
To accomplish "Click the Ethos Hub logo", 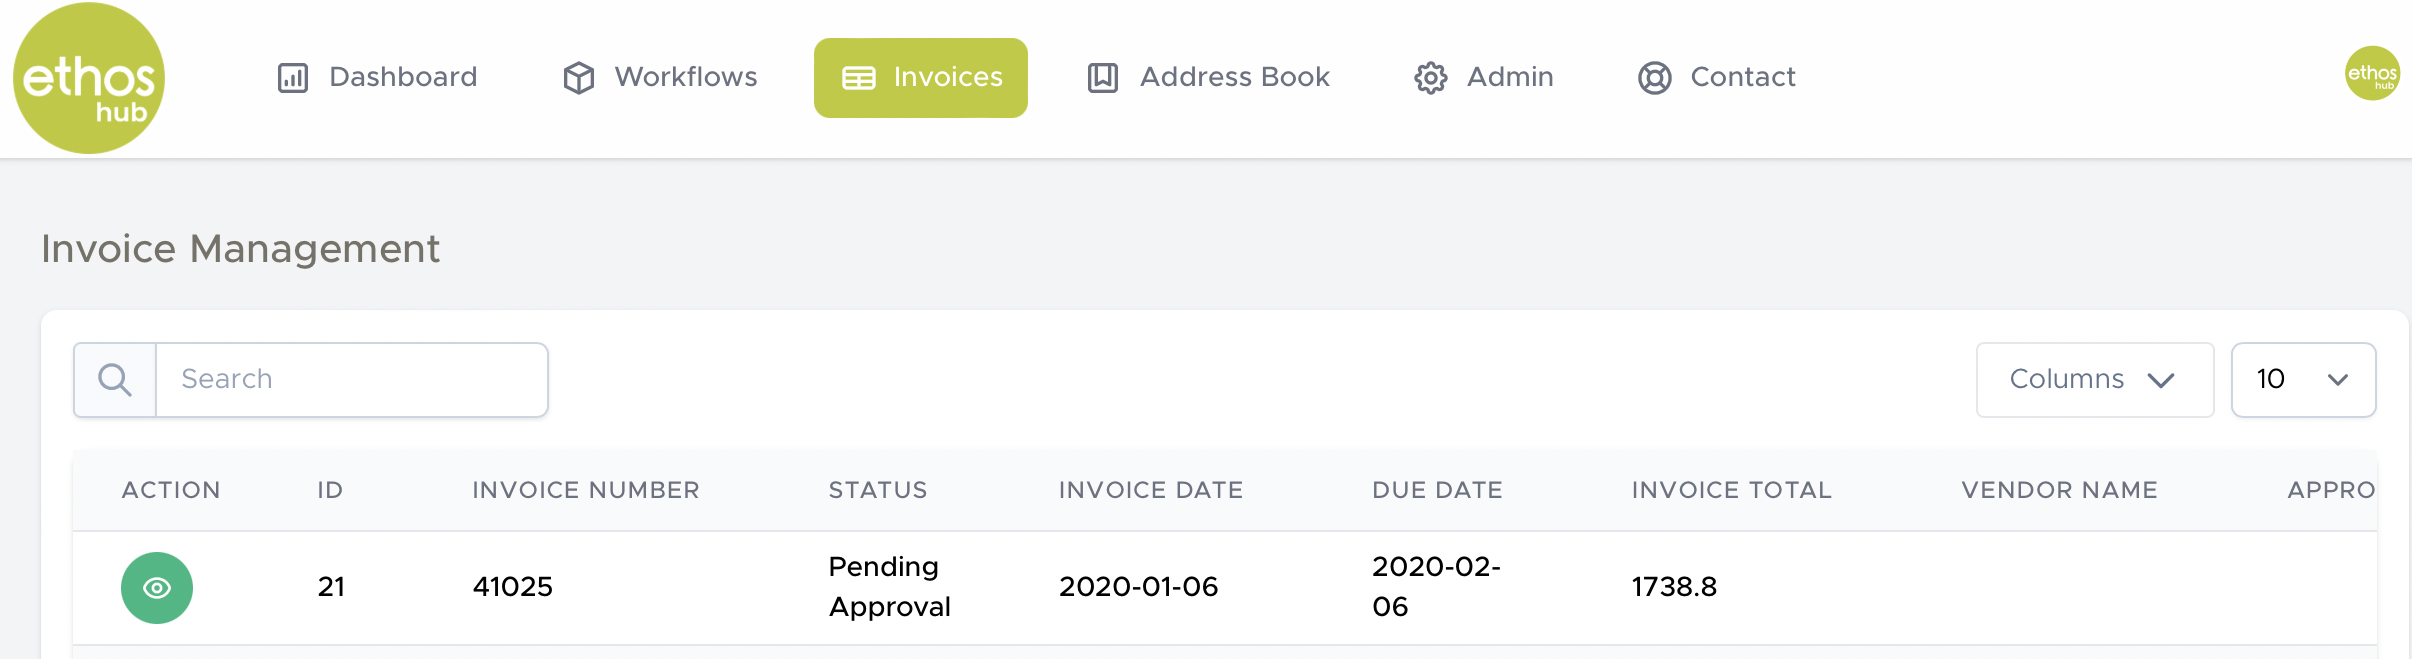I will pos(89,78).
